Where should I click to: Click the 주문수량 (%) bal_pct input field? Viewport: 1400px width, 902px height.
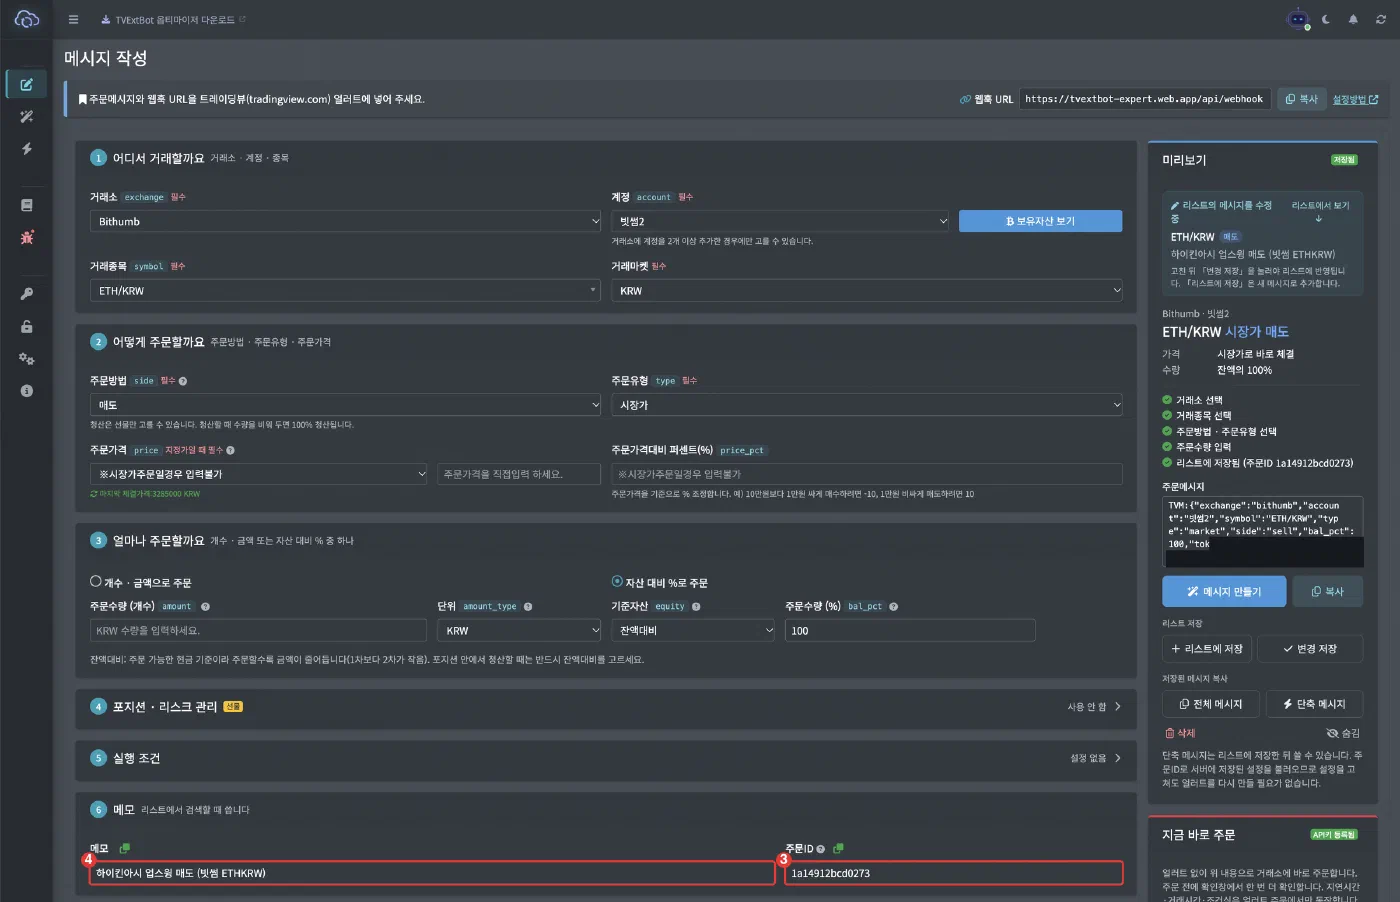910,630
